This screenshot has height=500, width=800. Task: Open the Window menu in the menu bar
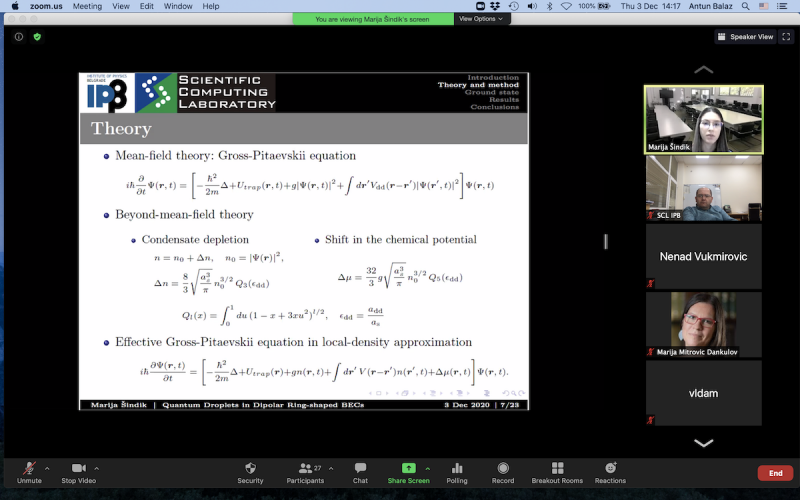177,6
